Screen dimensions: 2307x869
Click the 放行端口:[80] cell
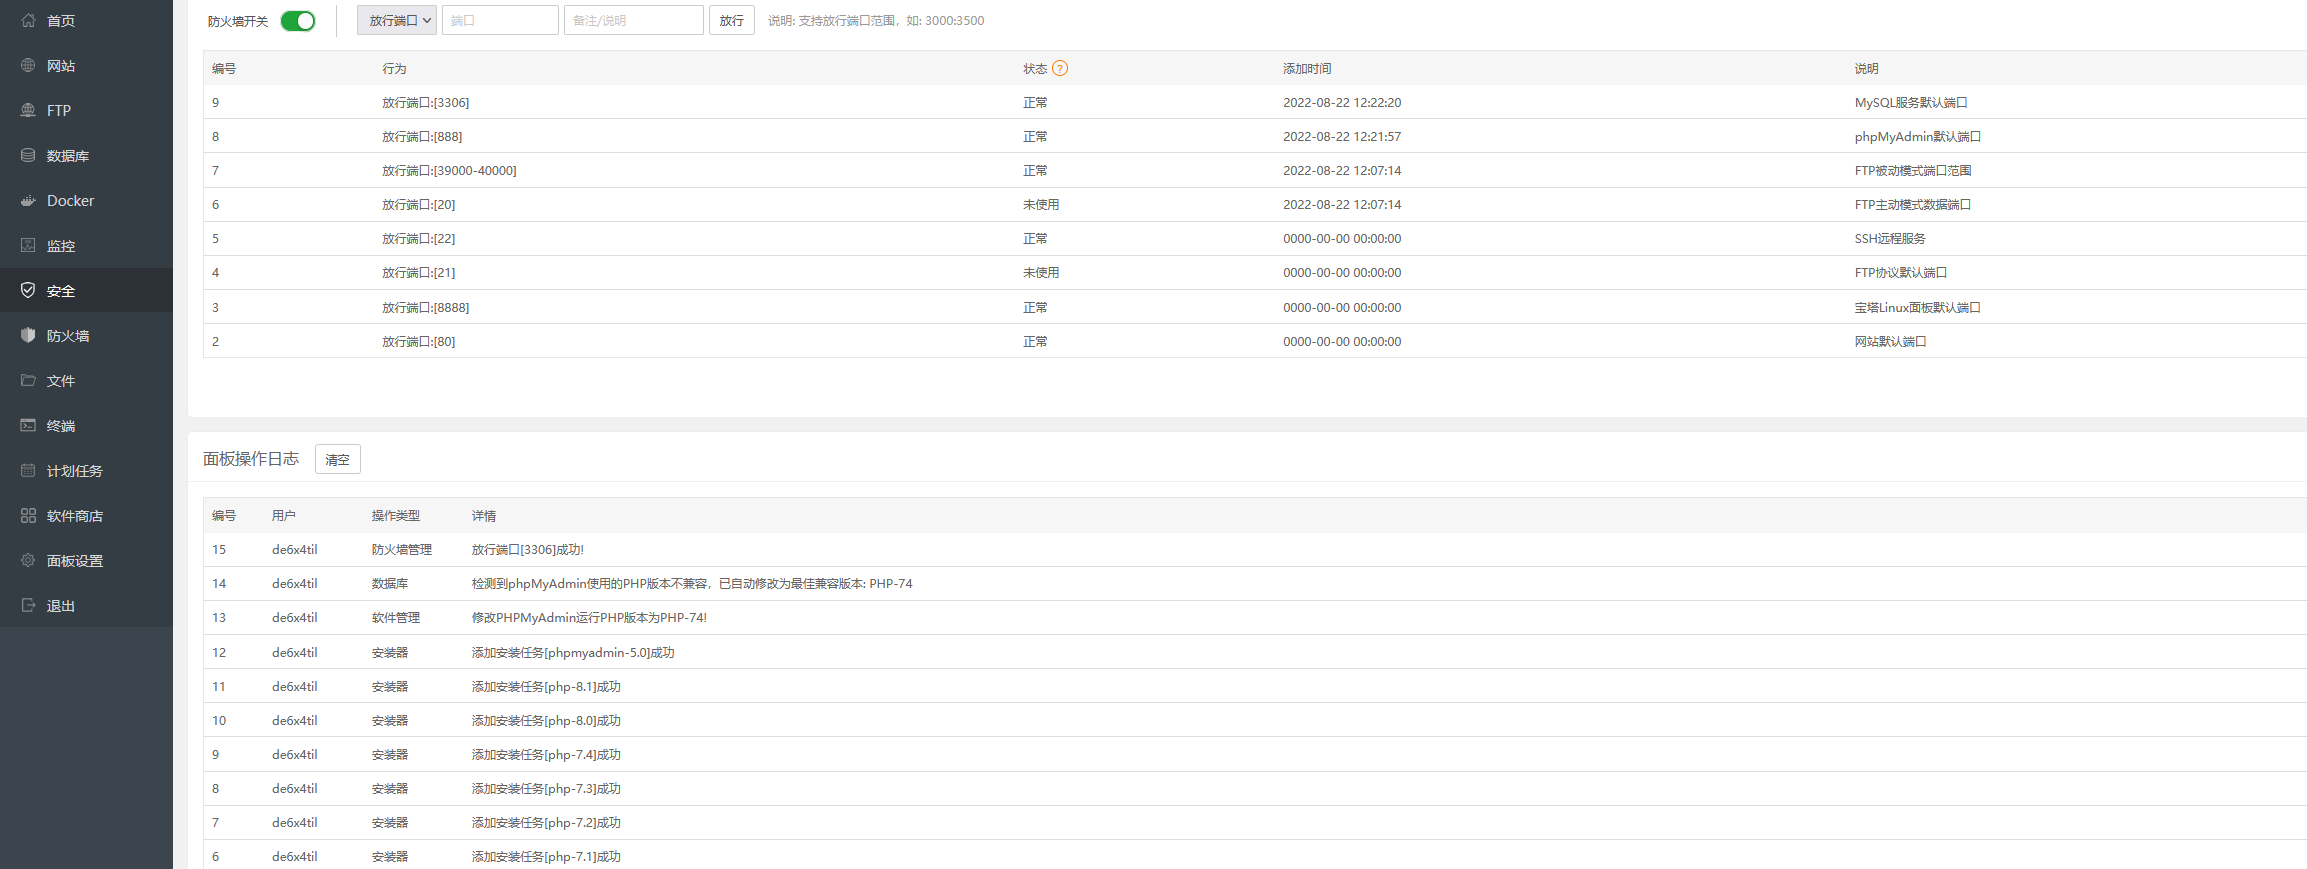point(419,341)
